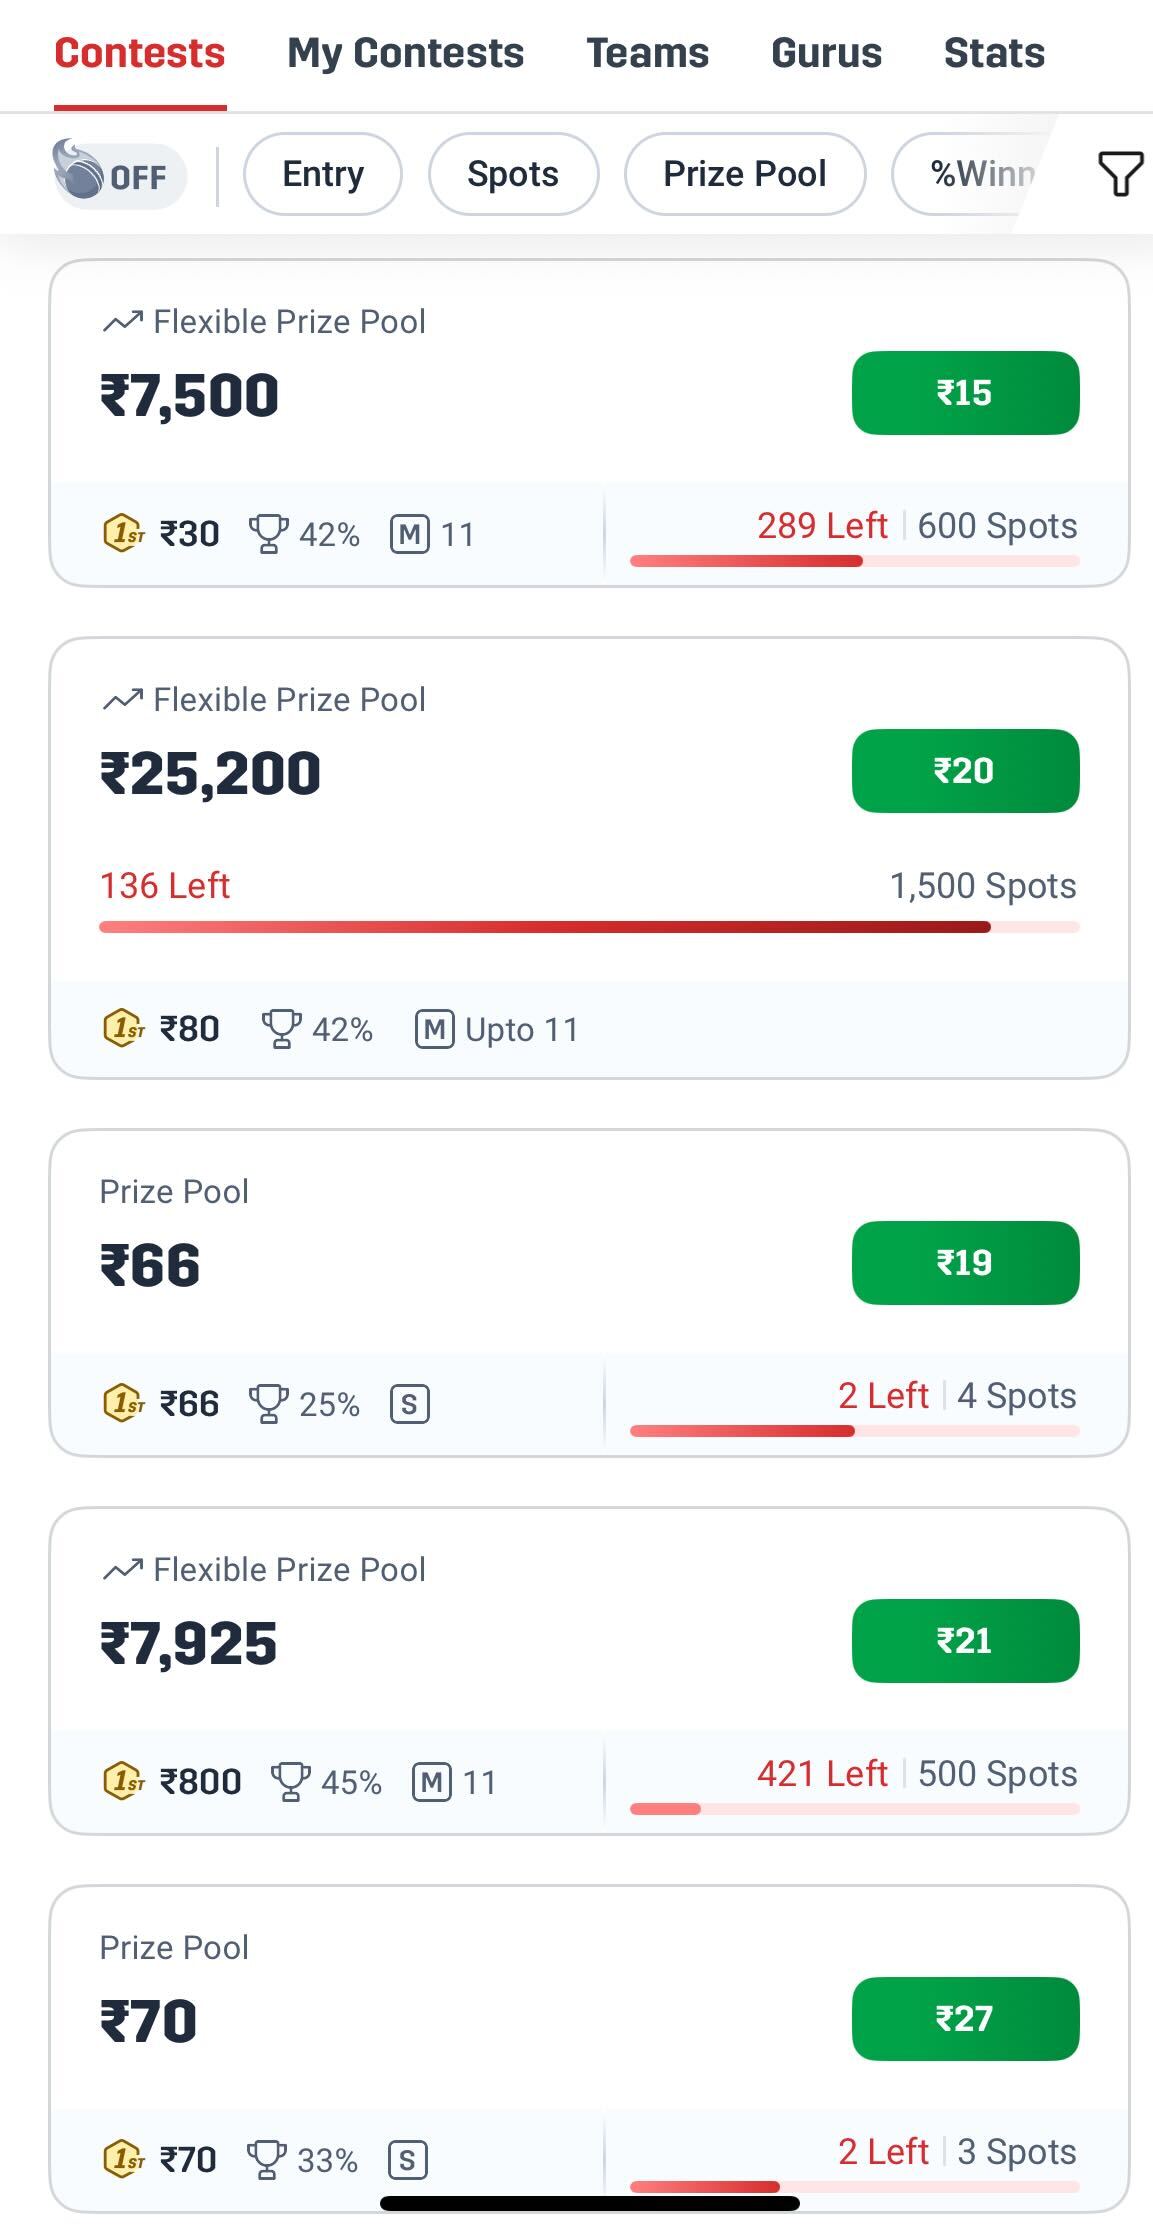Switch to My Contests tab
This screenshot has height=2235, width=1153.
click(x=405, y=53)
